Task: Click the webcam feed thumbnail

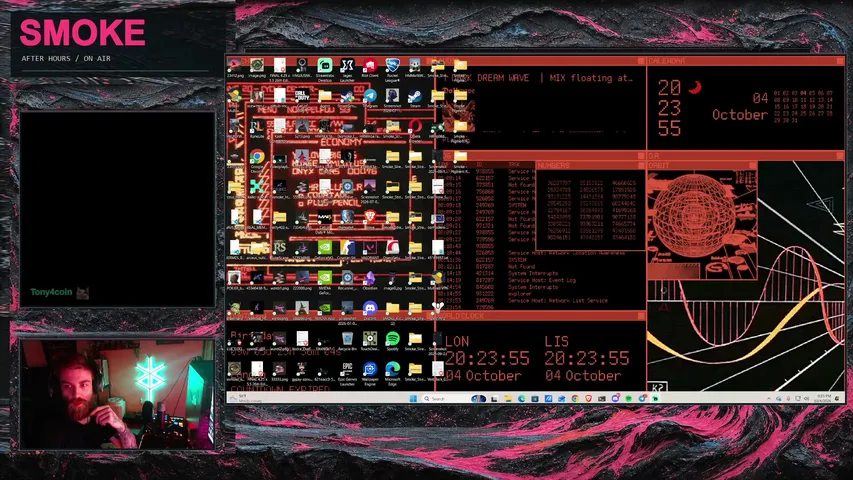Action: 118,395
